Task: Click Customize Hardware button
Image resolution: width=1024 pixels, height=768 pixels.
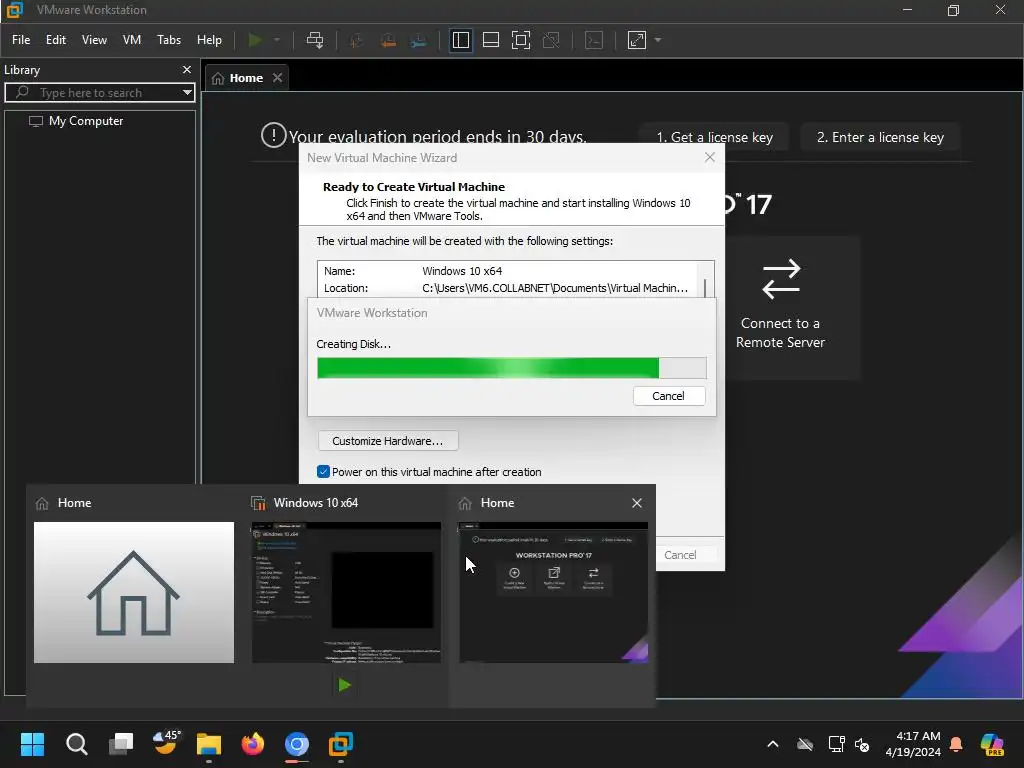Action: click(388, 441)
